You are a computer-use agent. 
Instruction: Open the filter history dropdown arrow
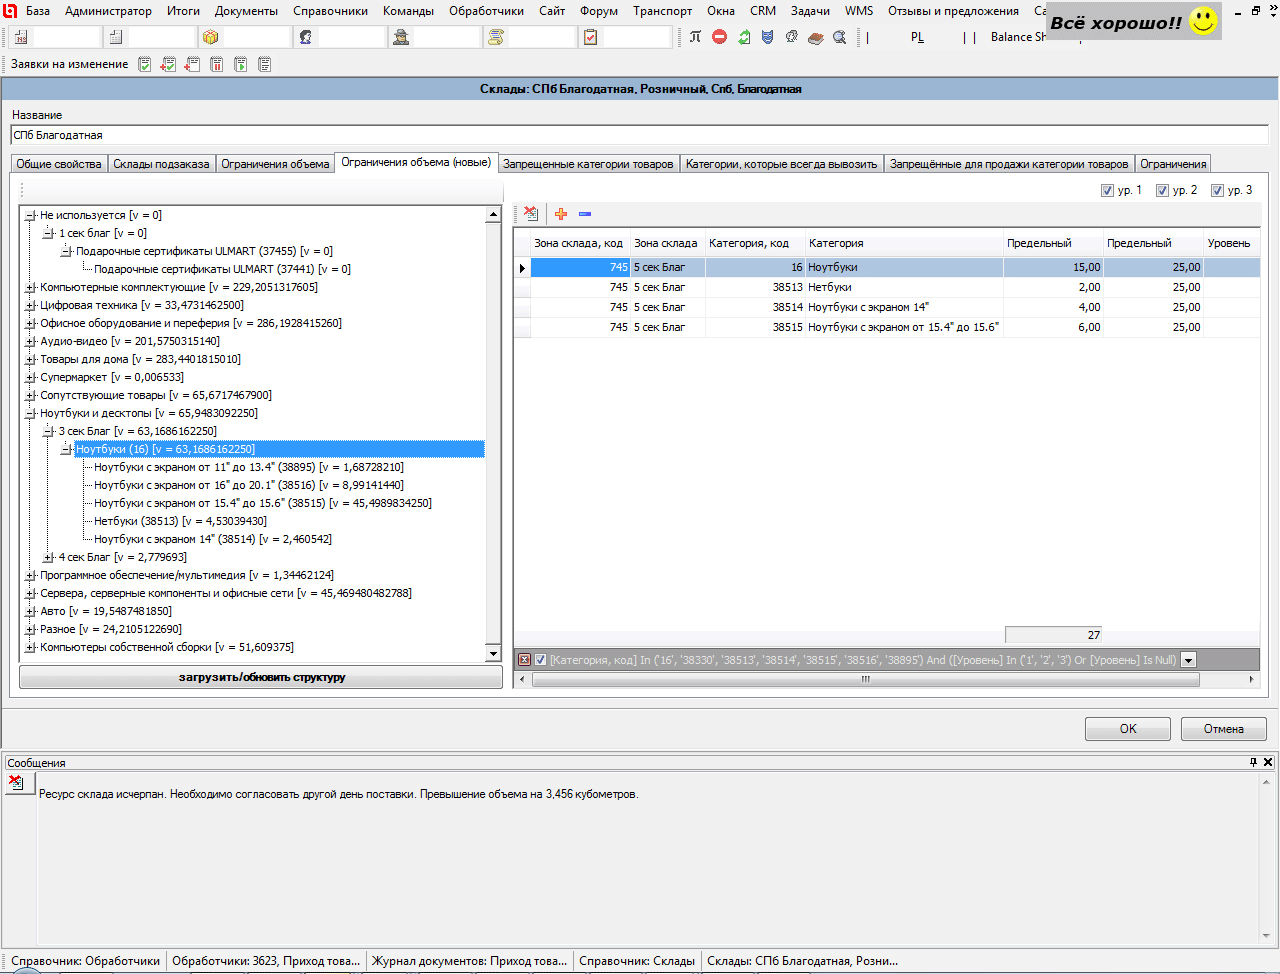1188,660
